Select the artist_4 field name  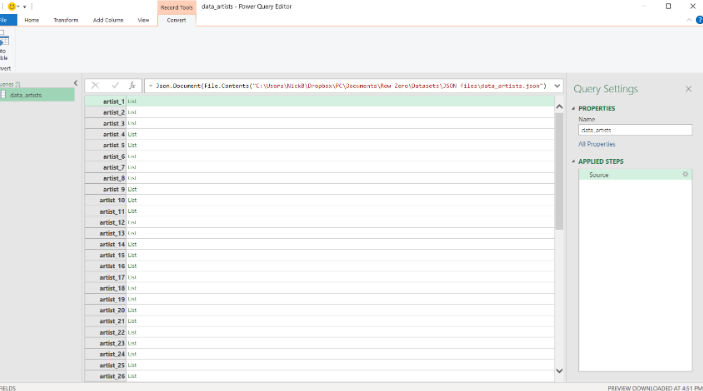[x=114, y=135]
